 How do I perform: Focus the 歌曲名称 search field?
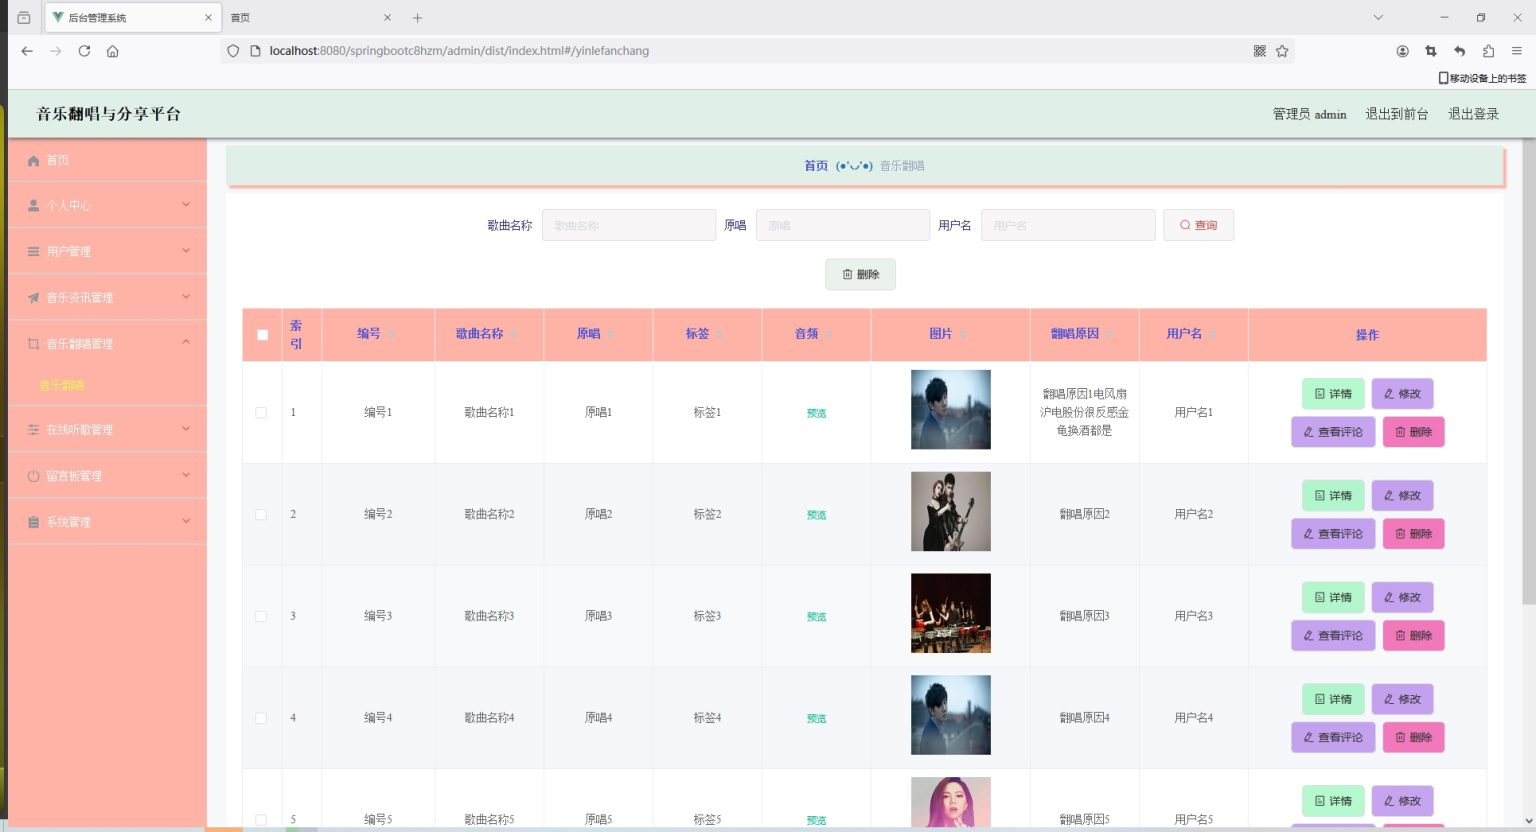(629, 225)
